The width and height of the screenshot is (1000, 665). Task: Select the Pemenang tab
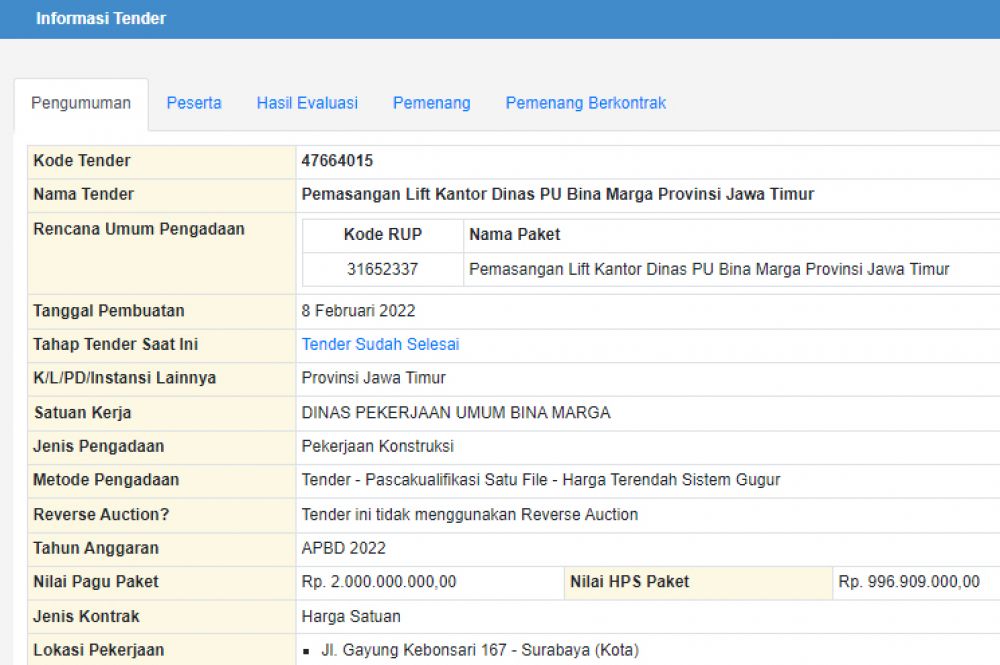[x=431, y=103]
